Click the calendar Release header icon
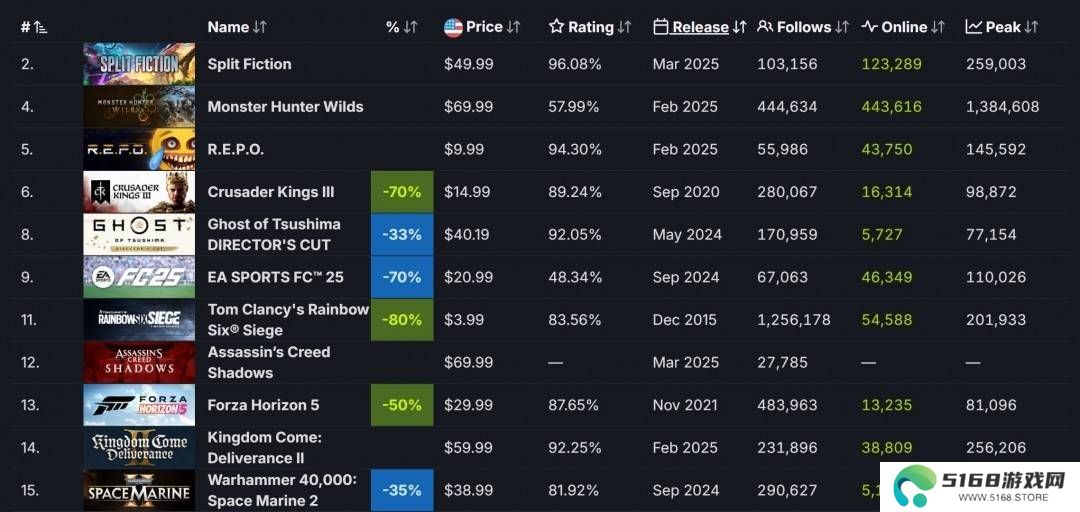Screen dimensions: 1080x512 coord(661,27)
